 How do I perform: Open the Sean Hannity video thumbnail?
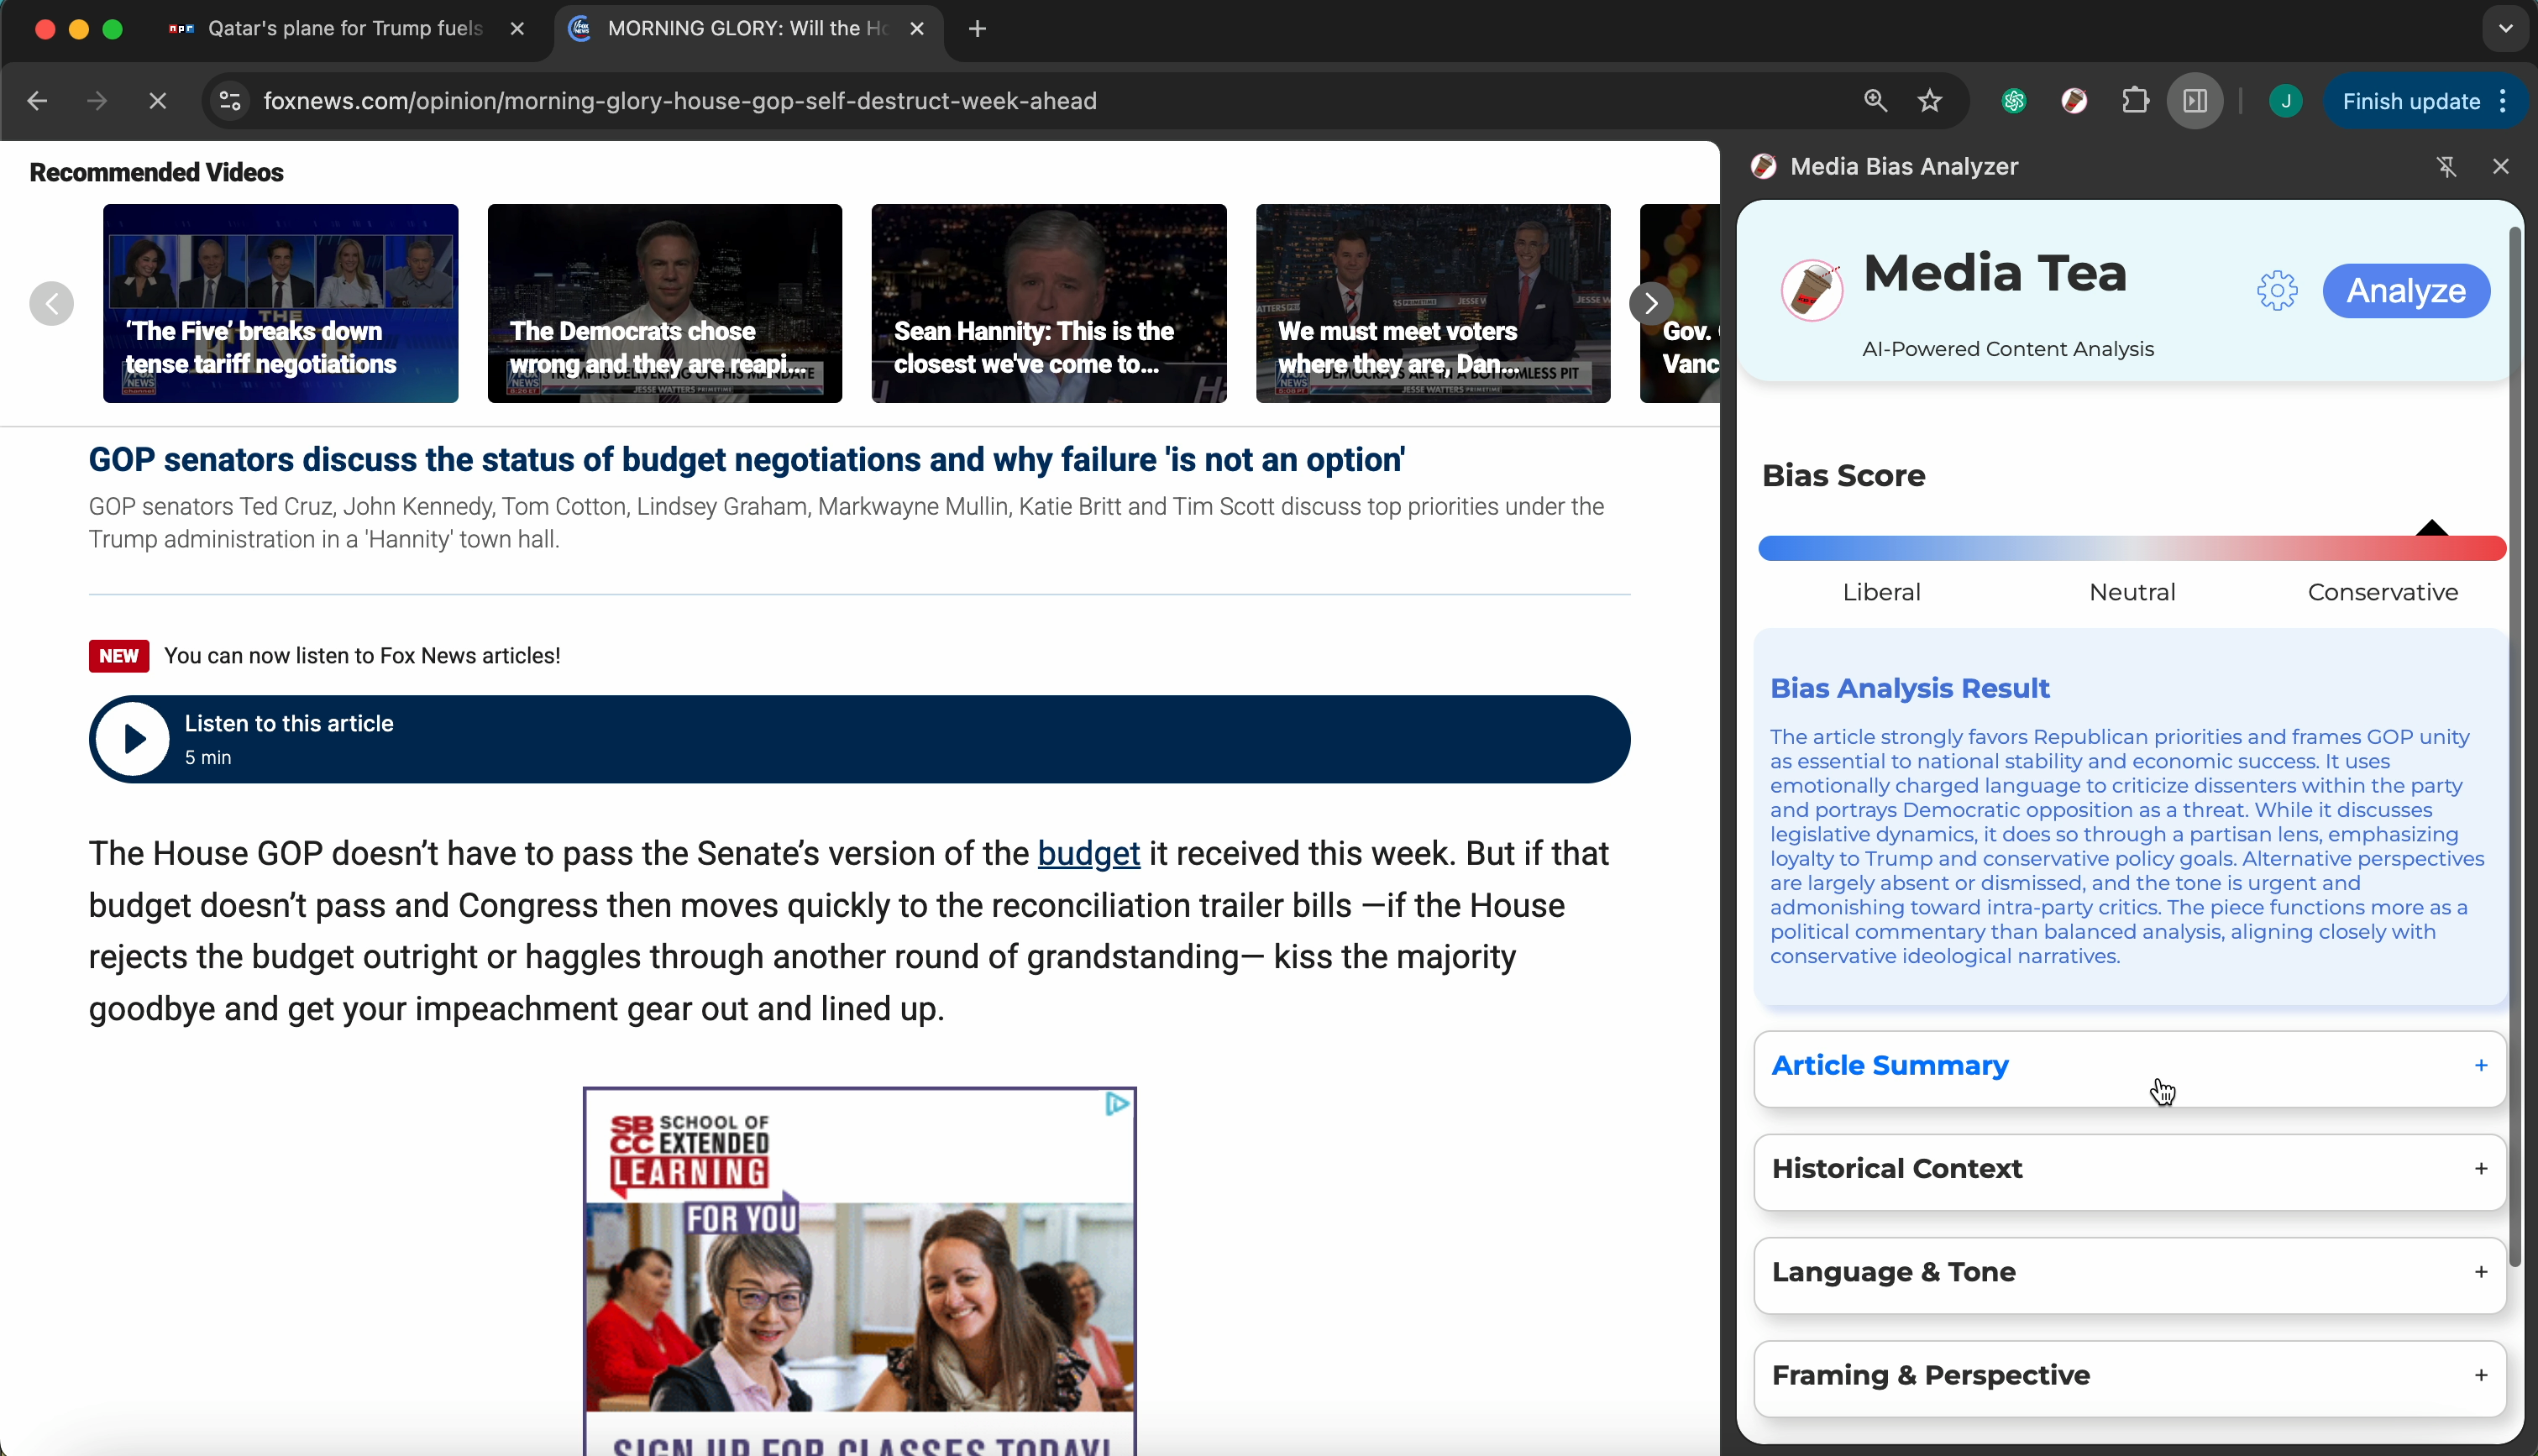pos(1049,303)
